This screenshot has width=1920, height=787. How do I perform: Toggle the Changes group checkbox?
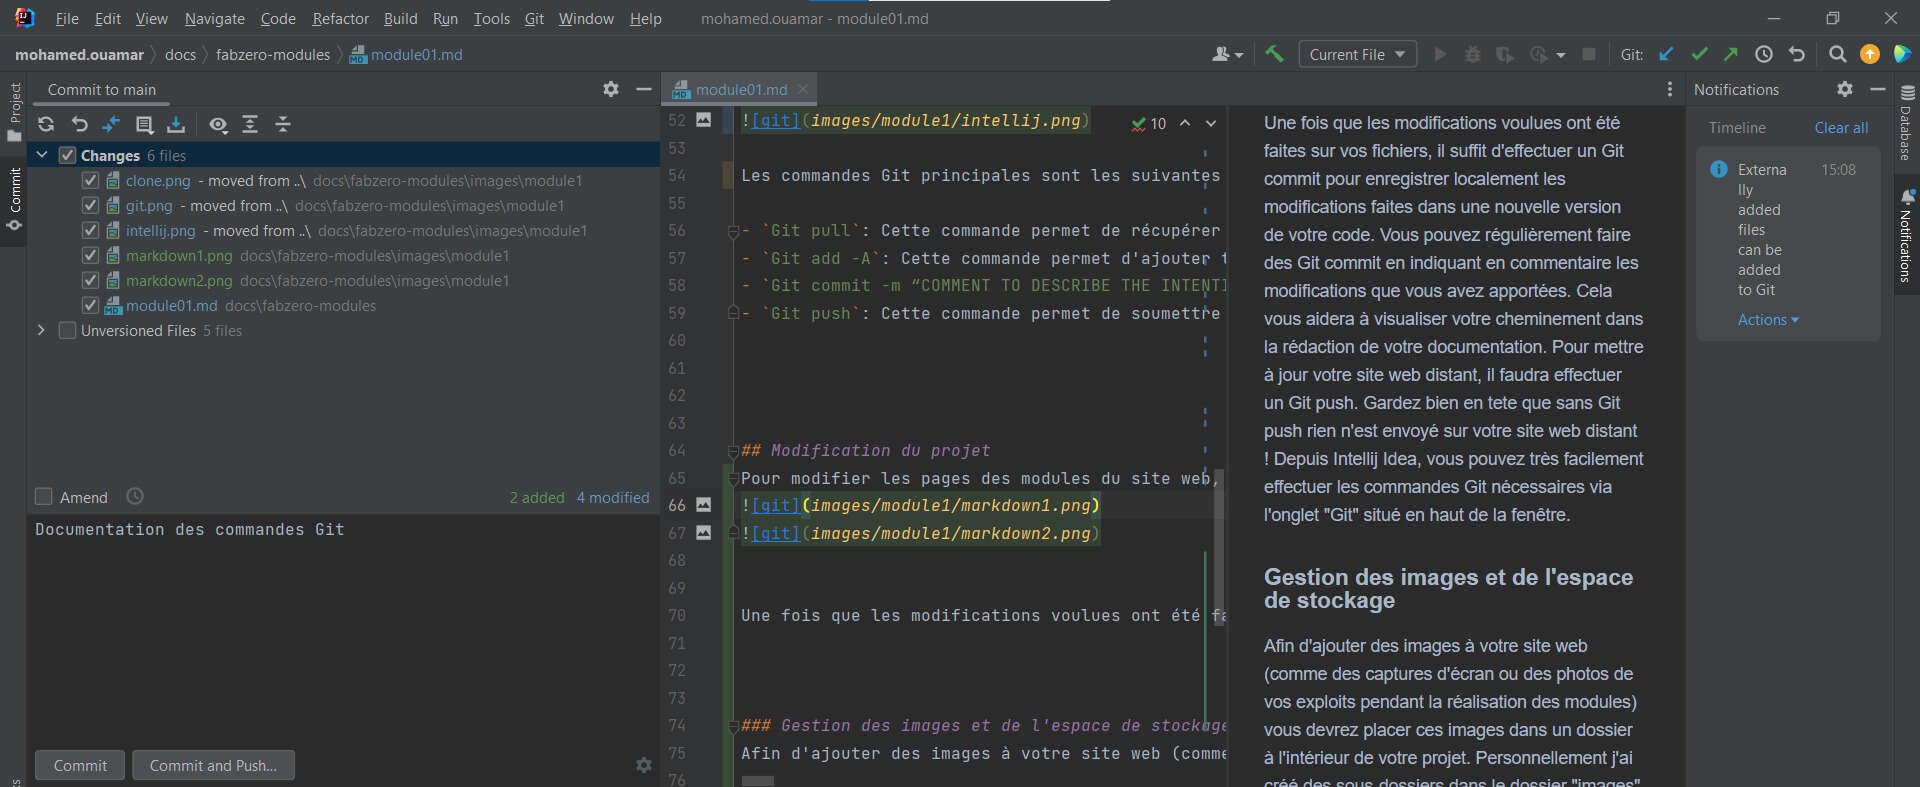pyautogui.click(x=68, y=155)
